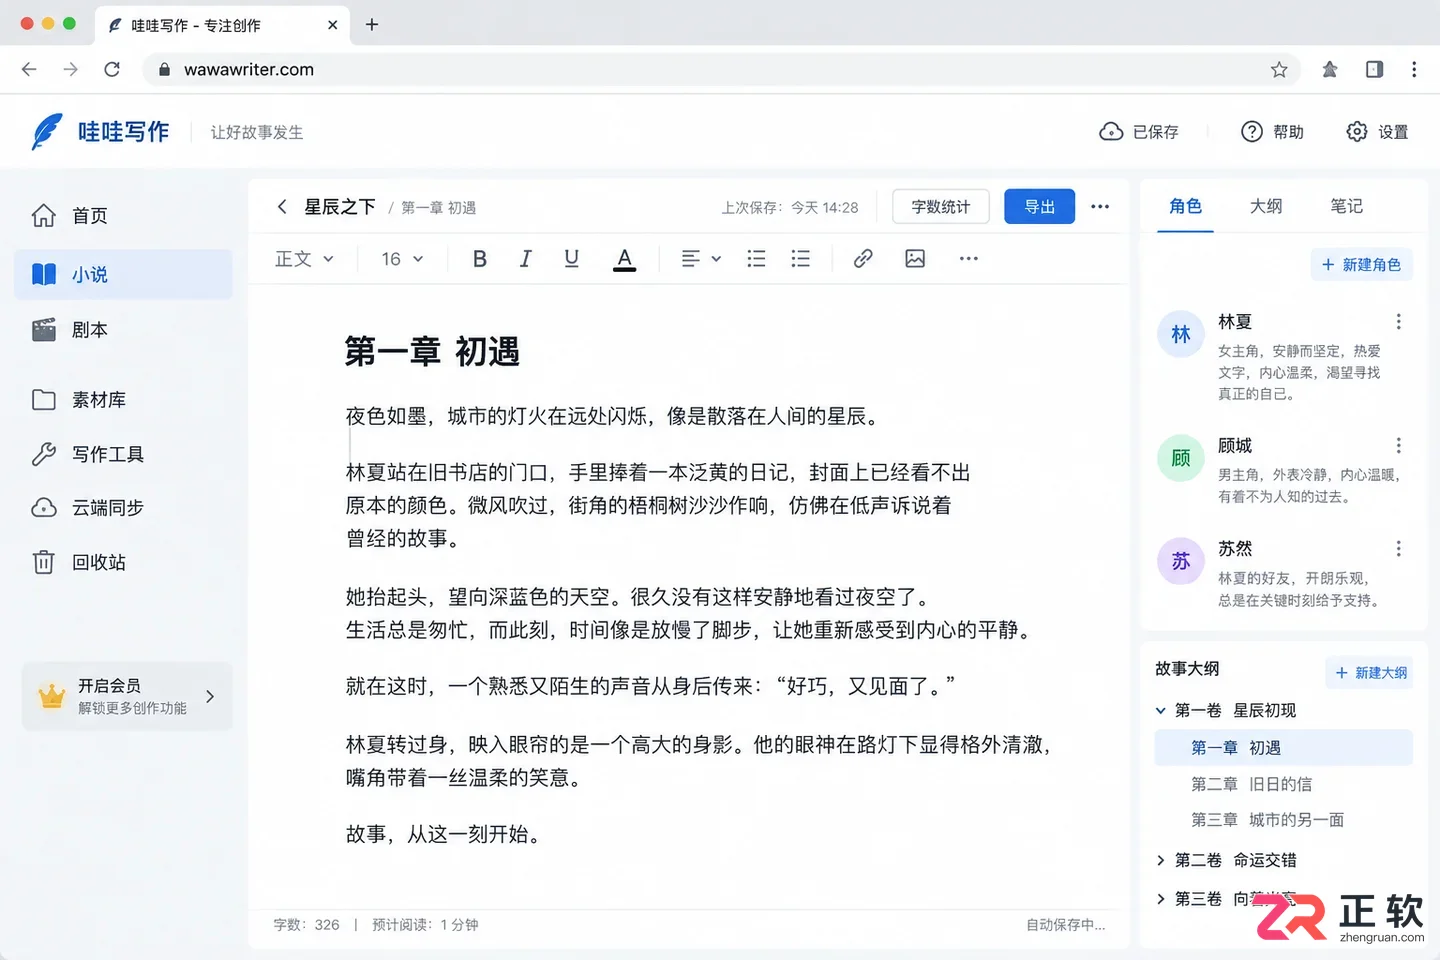Click the chapter title 第一章 初遇
1440x960 pixels.
[x=432, y=352]
